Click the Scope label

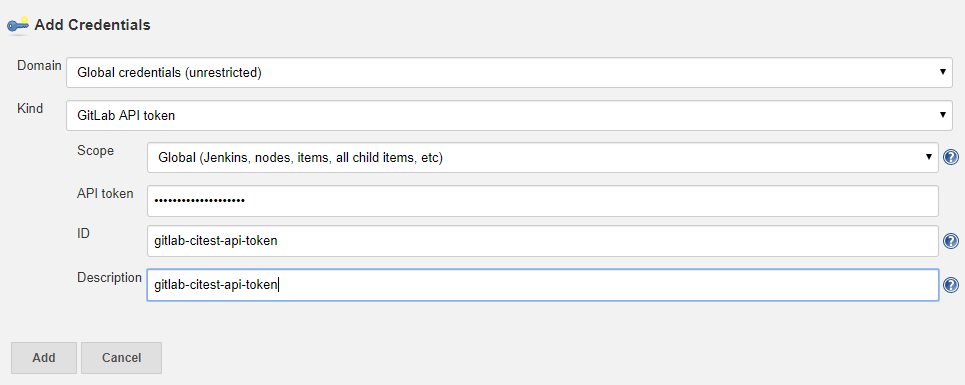pyautogui.click(x=95, y=151)
